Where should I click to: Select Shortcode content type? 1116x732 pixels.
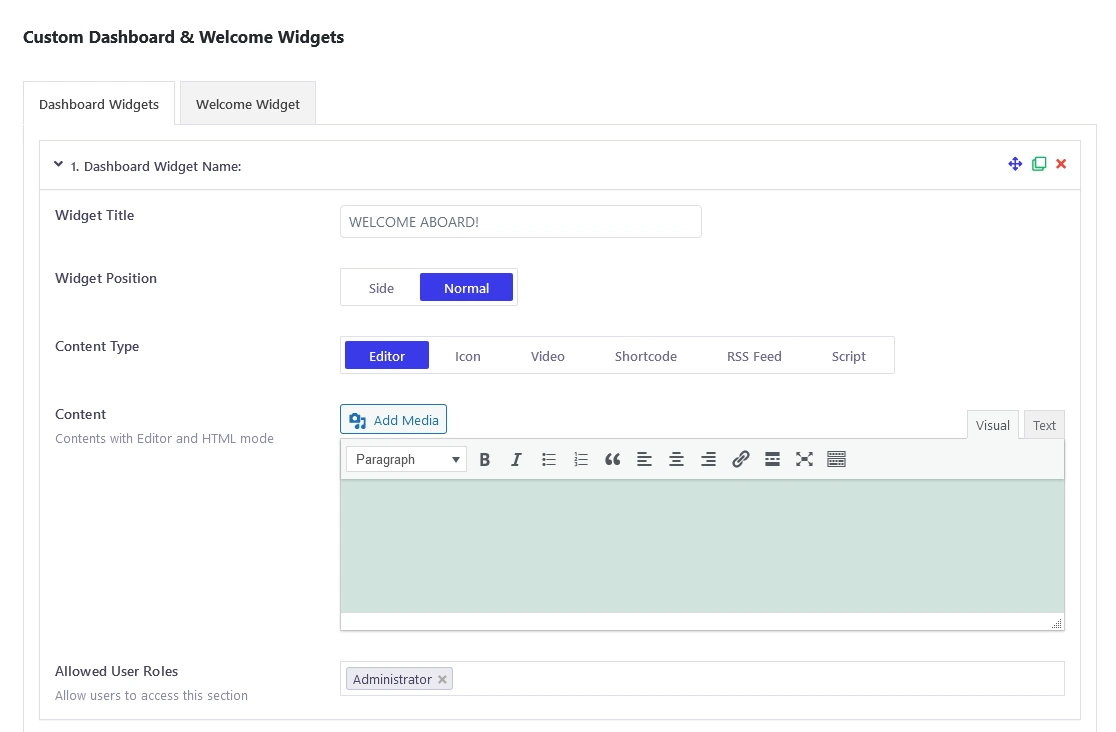[646, 356]
